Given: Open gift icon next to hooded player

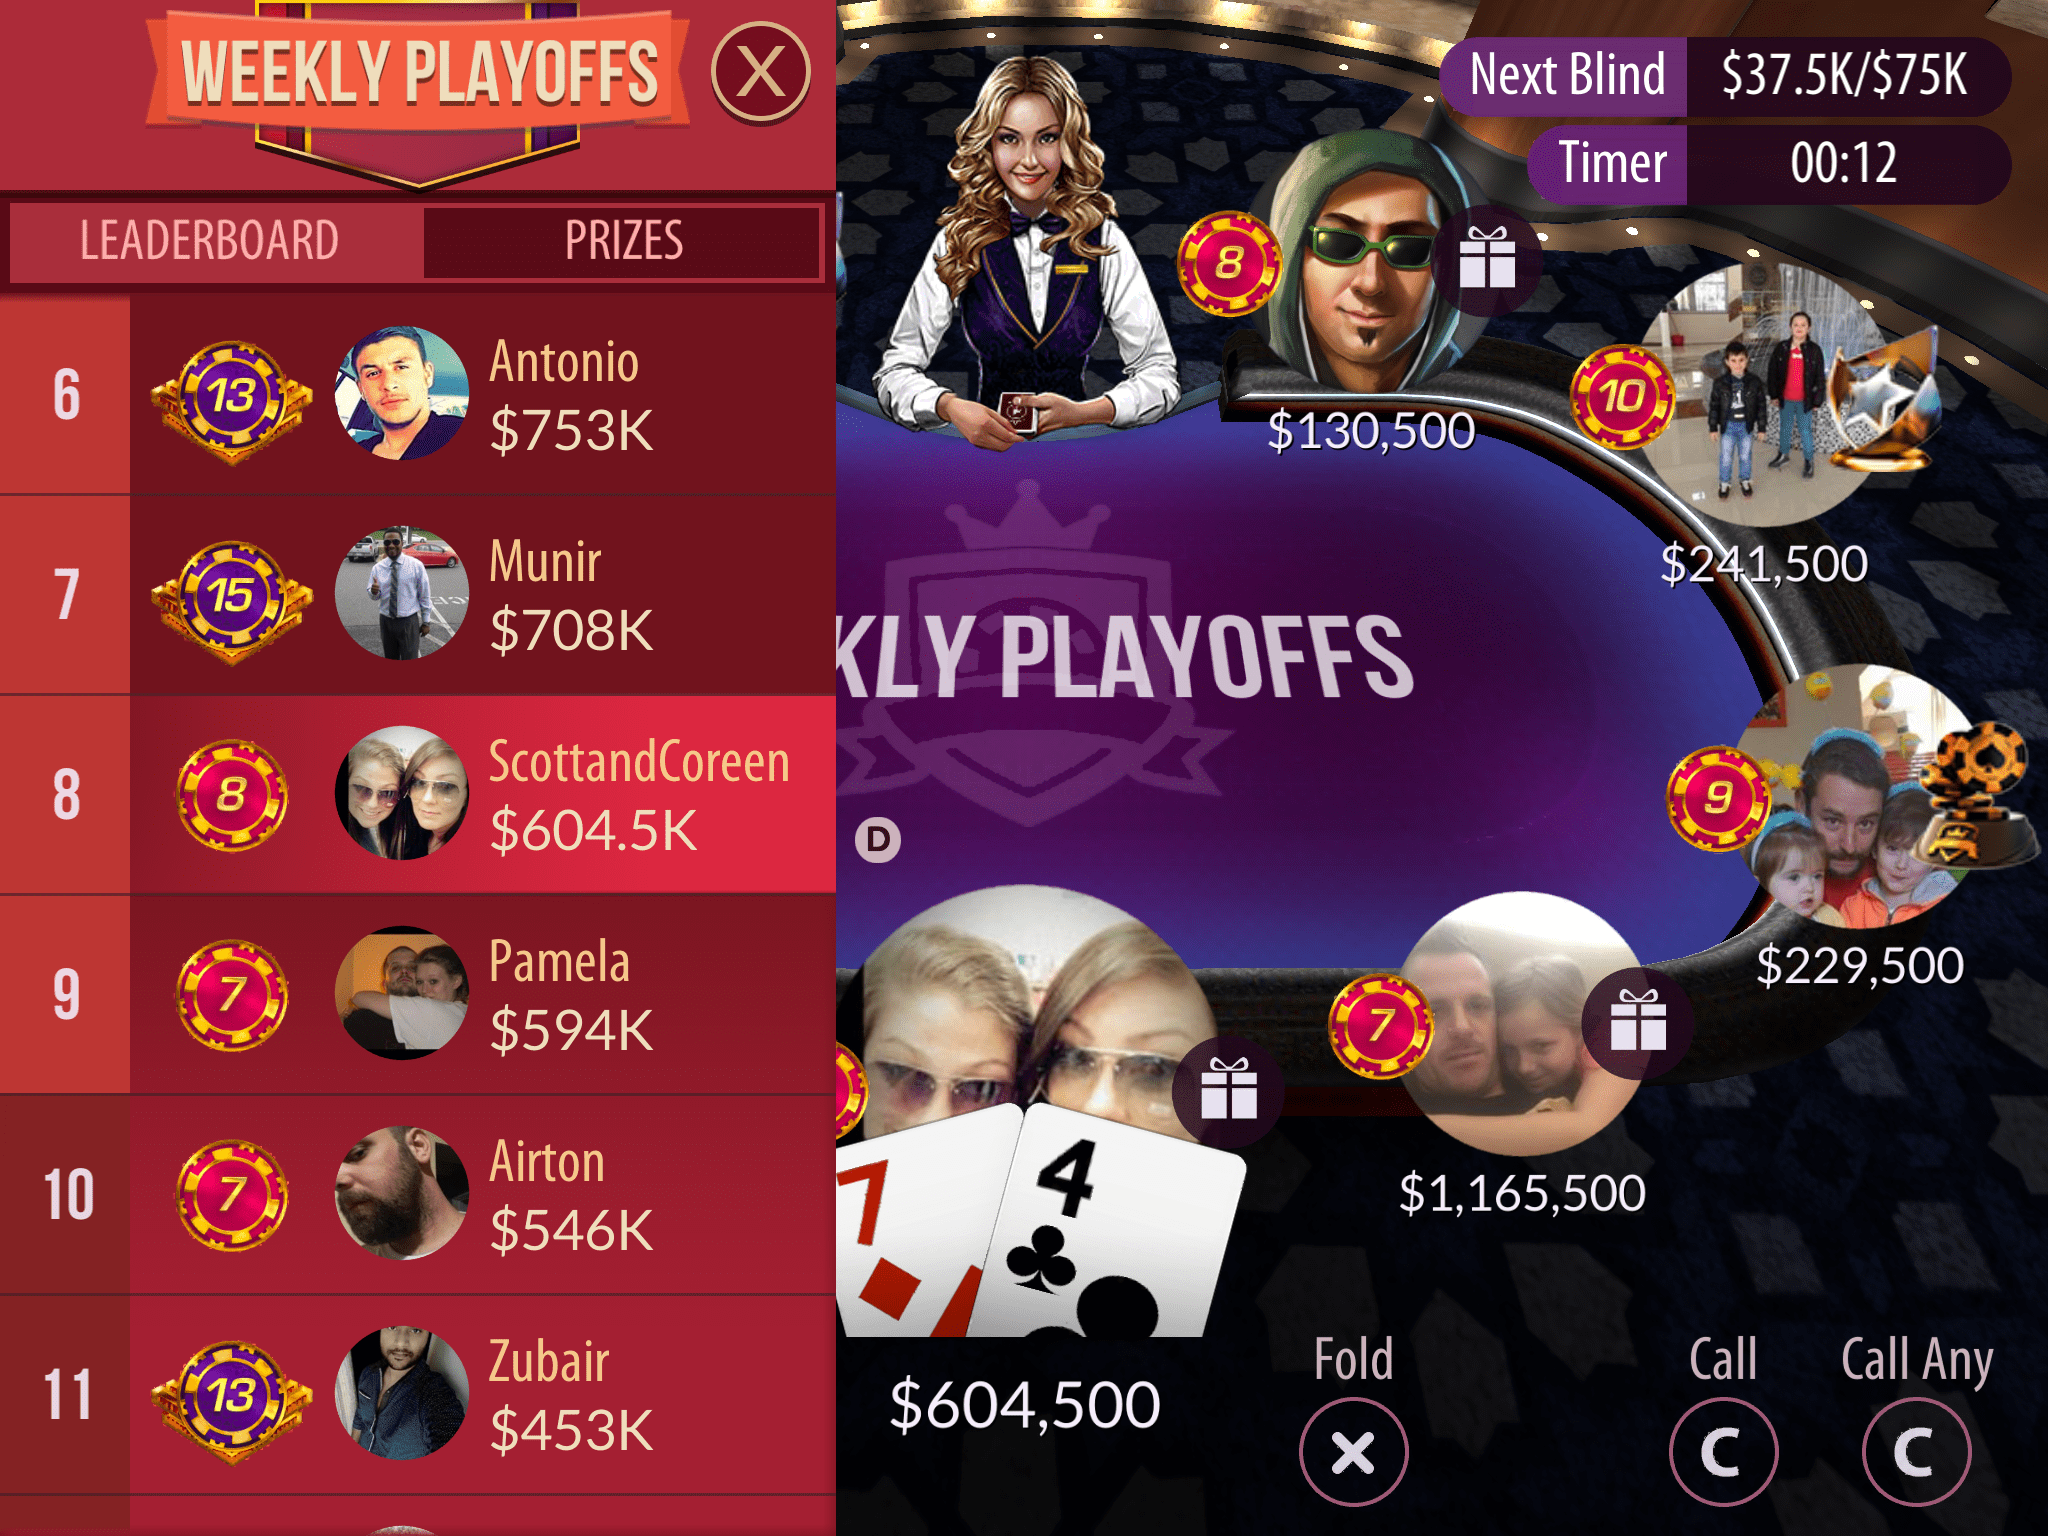Looking at the screenshot, I should coord(1487,259).
